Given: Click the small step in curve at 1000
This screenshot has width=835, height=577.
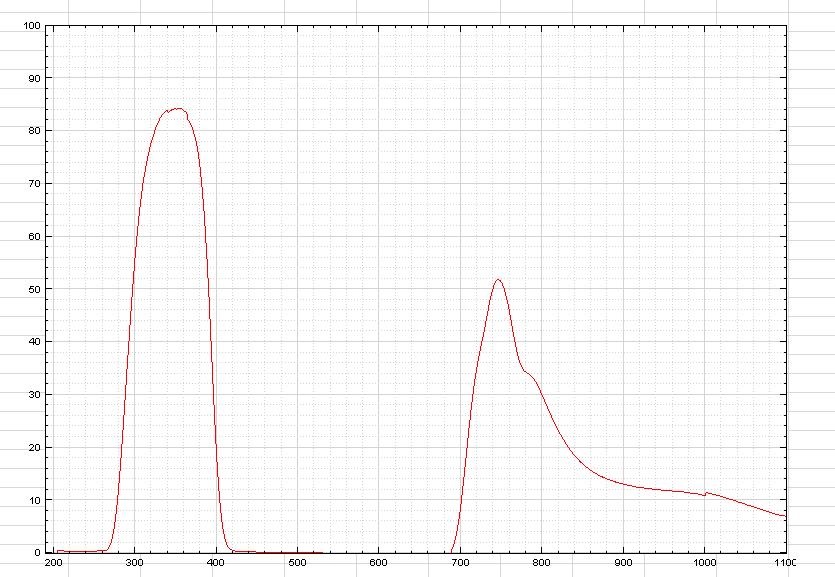Looking at the screenshot, I should pyautogui.click(x=706, y=493).
